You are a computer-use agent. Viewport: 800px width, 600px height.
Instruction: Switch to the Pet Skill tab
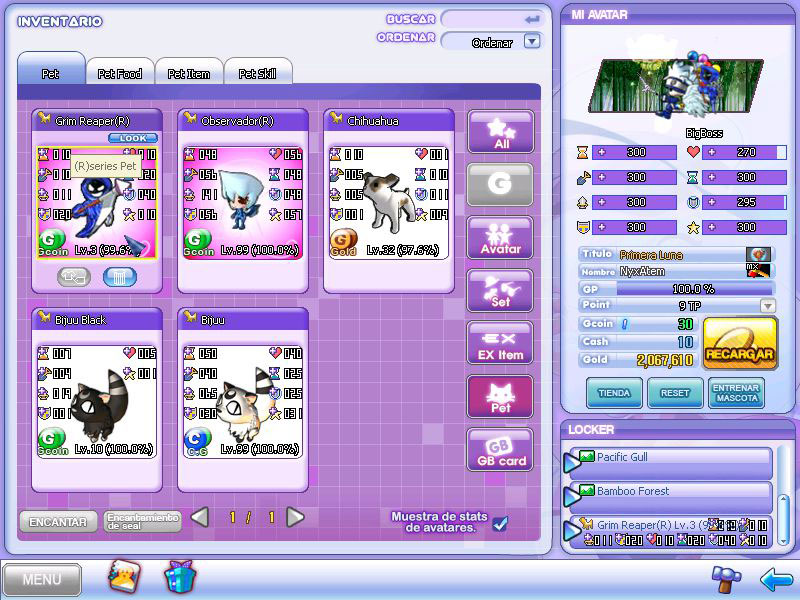pos(258,71)
